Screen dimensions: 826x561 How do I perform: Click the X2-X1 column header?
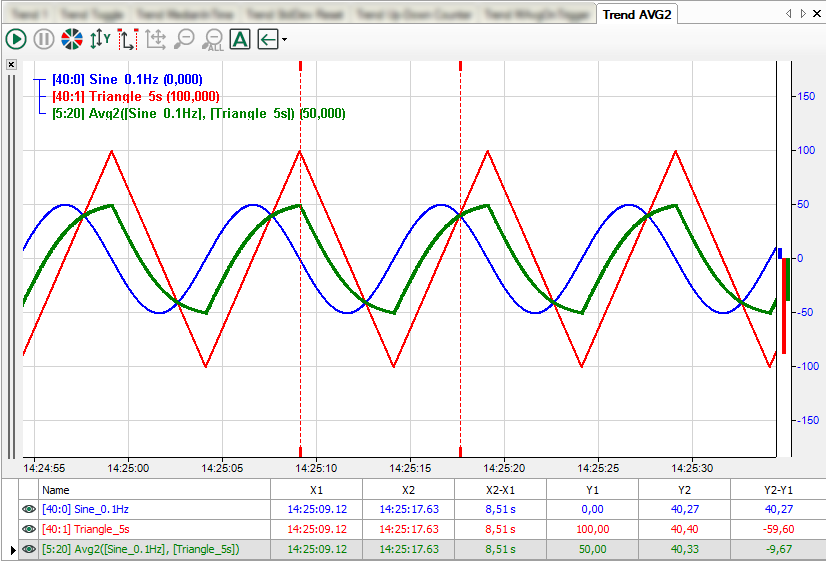click(499, 490)
